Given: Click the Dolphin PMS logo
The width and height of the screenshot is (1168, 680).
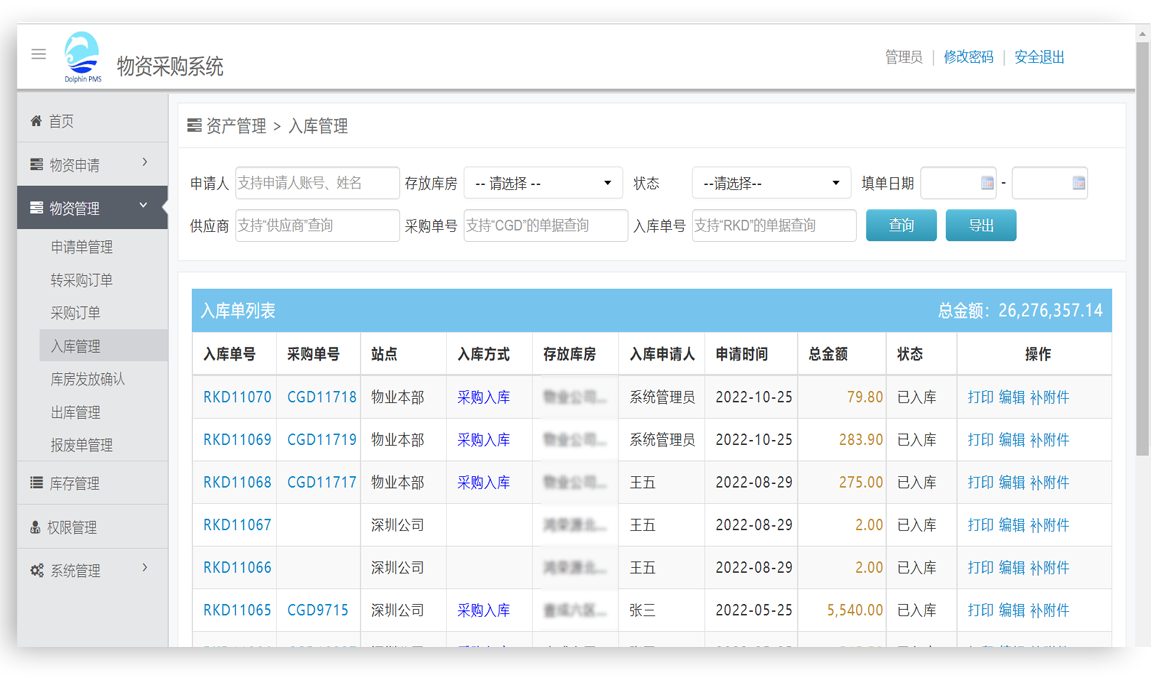Looking at the screenshot, I should pos(82,58).
